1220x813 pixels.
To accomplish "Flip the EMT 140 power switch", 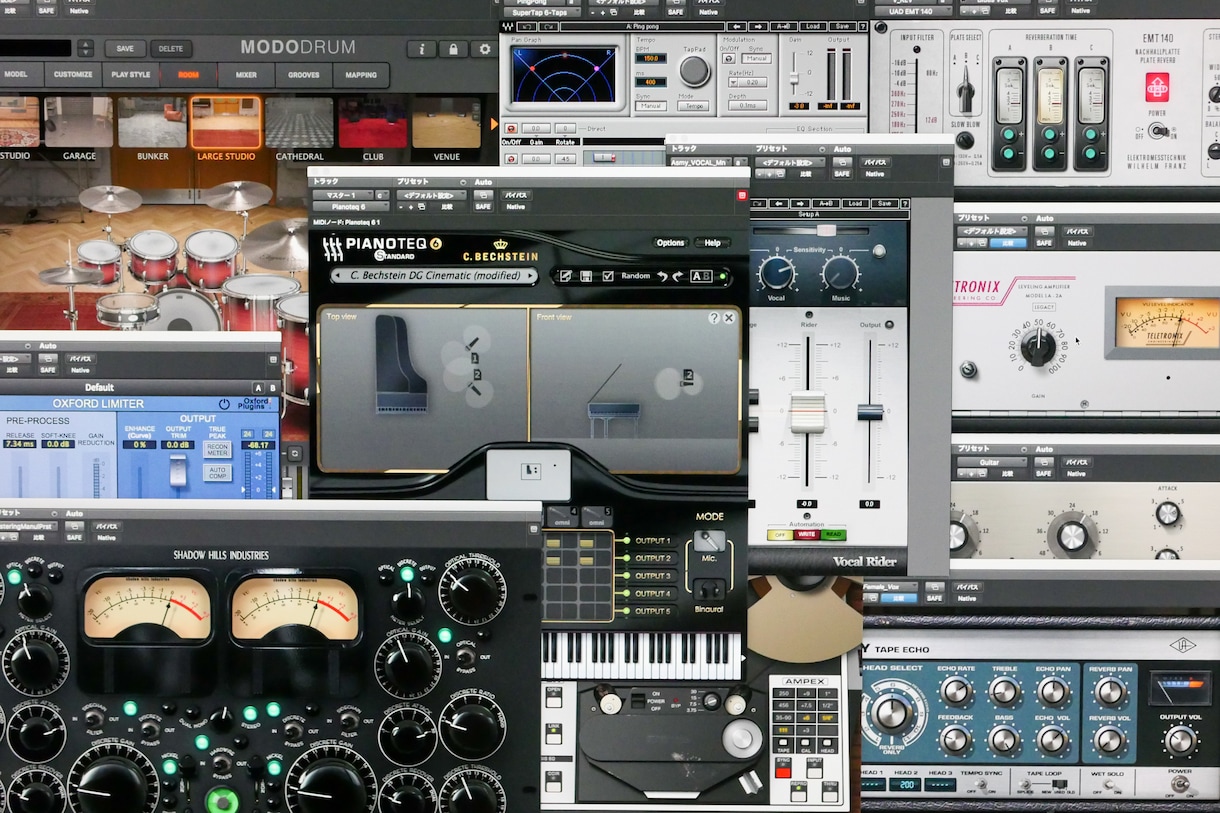I will tap(1160, 130).
